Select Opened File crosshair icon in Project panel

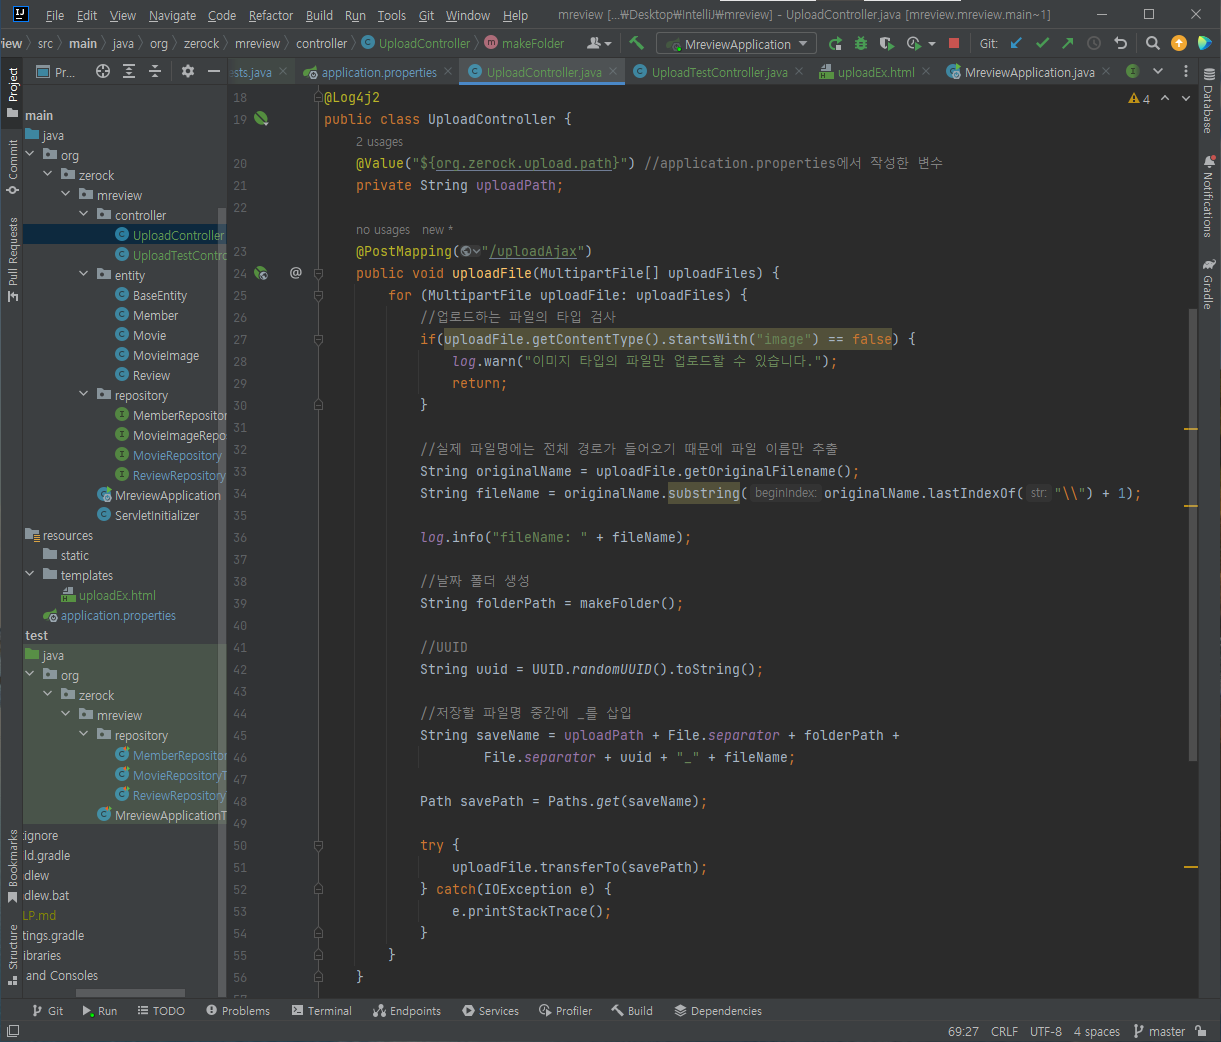pyautogui.click(x=103, y=71)
